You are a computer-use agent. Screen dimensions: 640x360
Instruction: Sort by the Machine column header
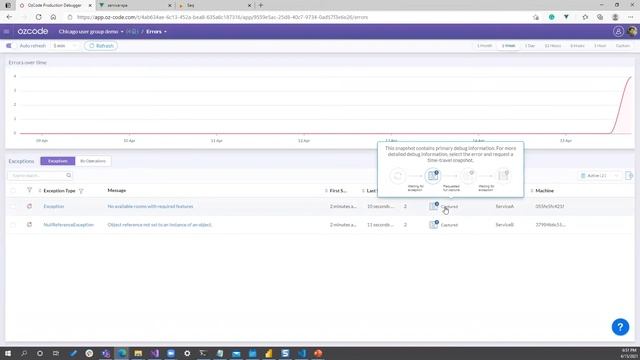544,191
